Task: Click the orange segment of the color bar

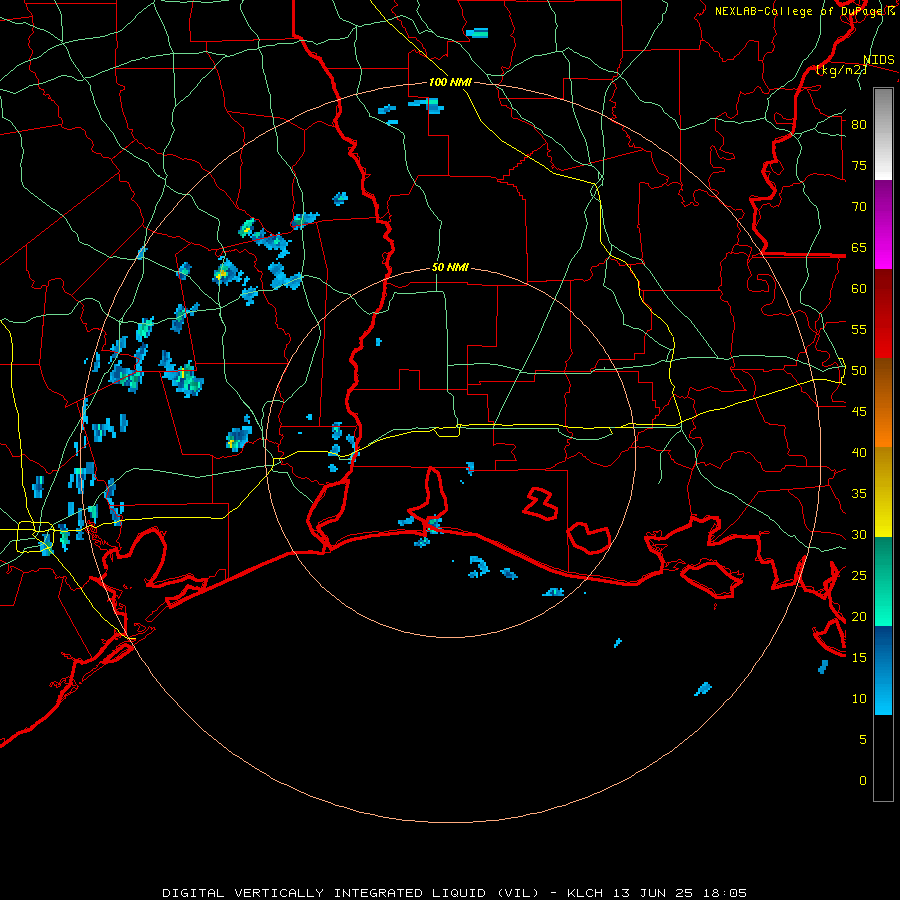Action: [883, 403]
